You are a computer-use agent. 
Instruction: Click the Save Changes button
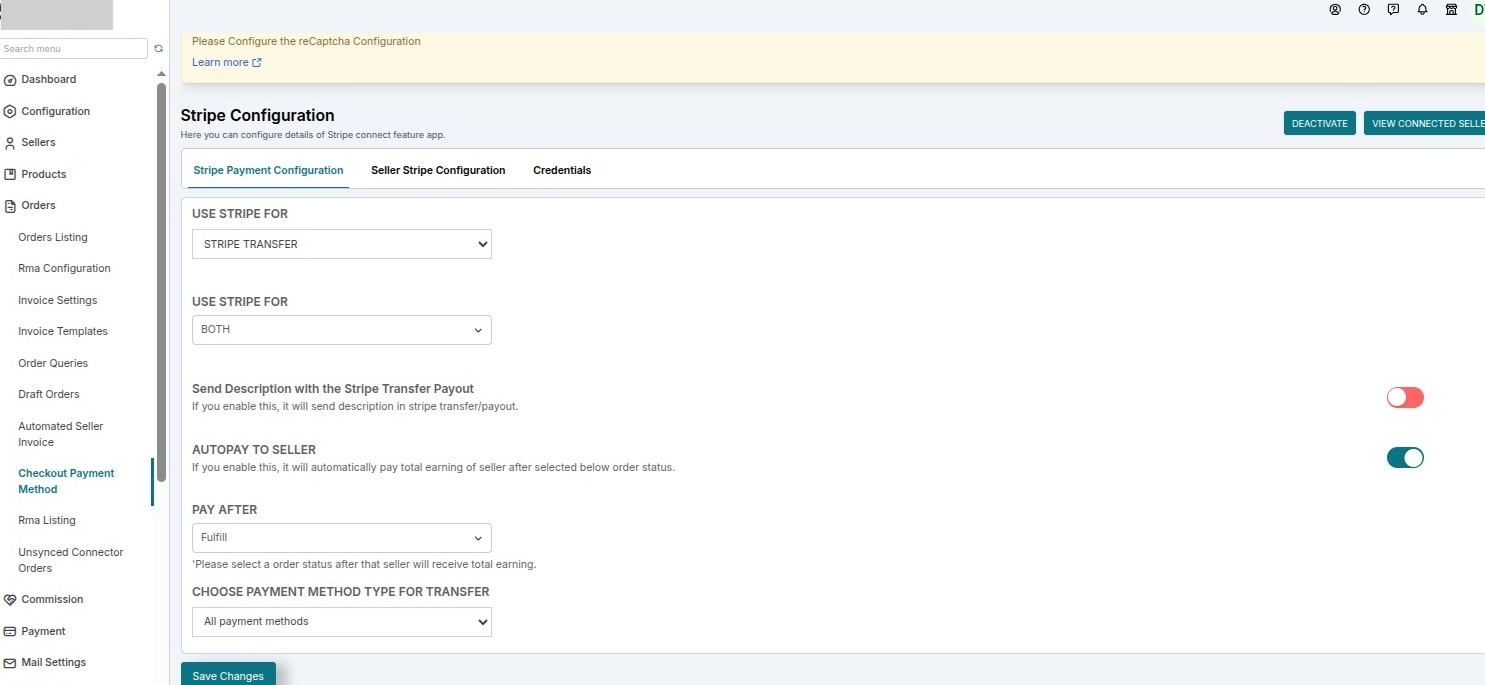coord(228,675)
